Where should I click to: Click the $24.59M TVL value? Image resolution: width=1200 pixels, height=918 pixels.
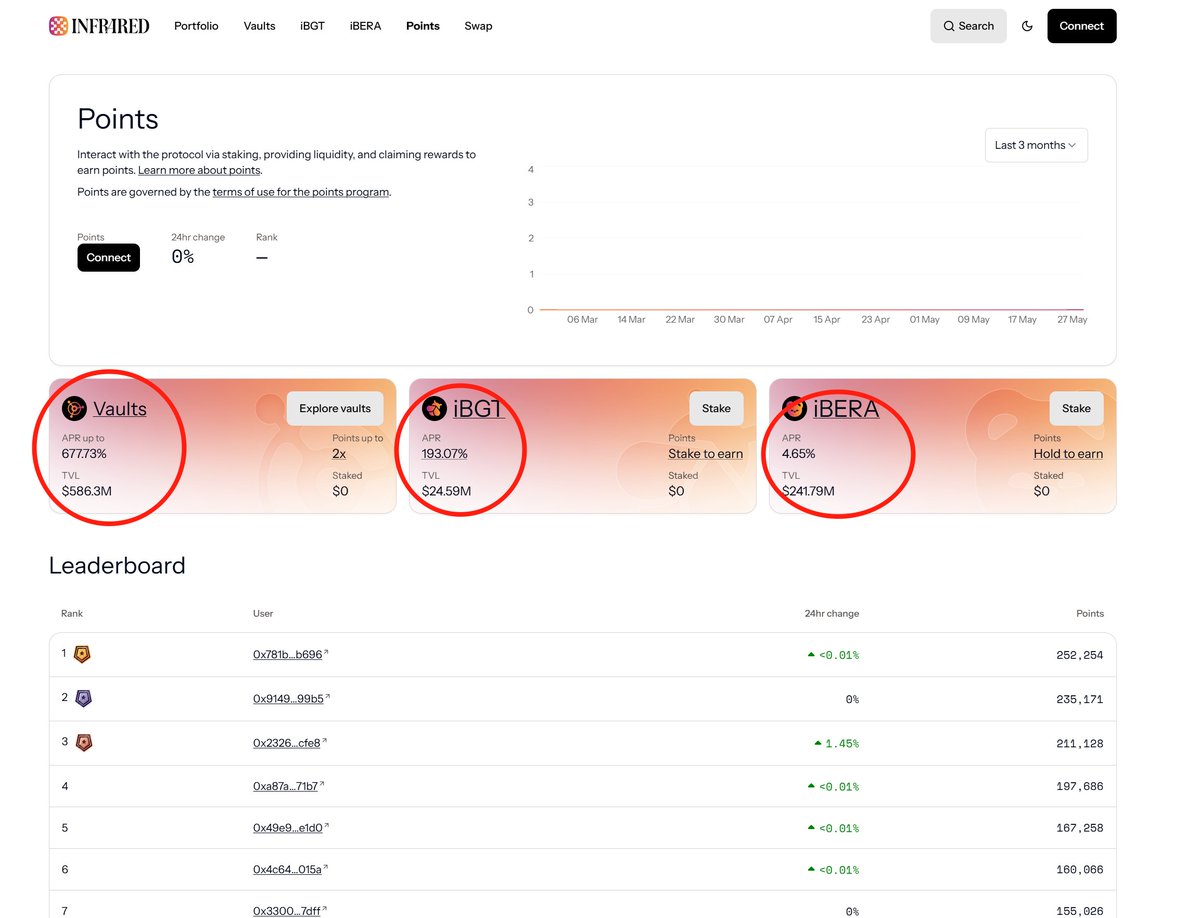(446, 491)
